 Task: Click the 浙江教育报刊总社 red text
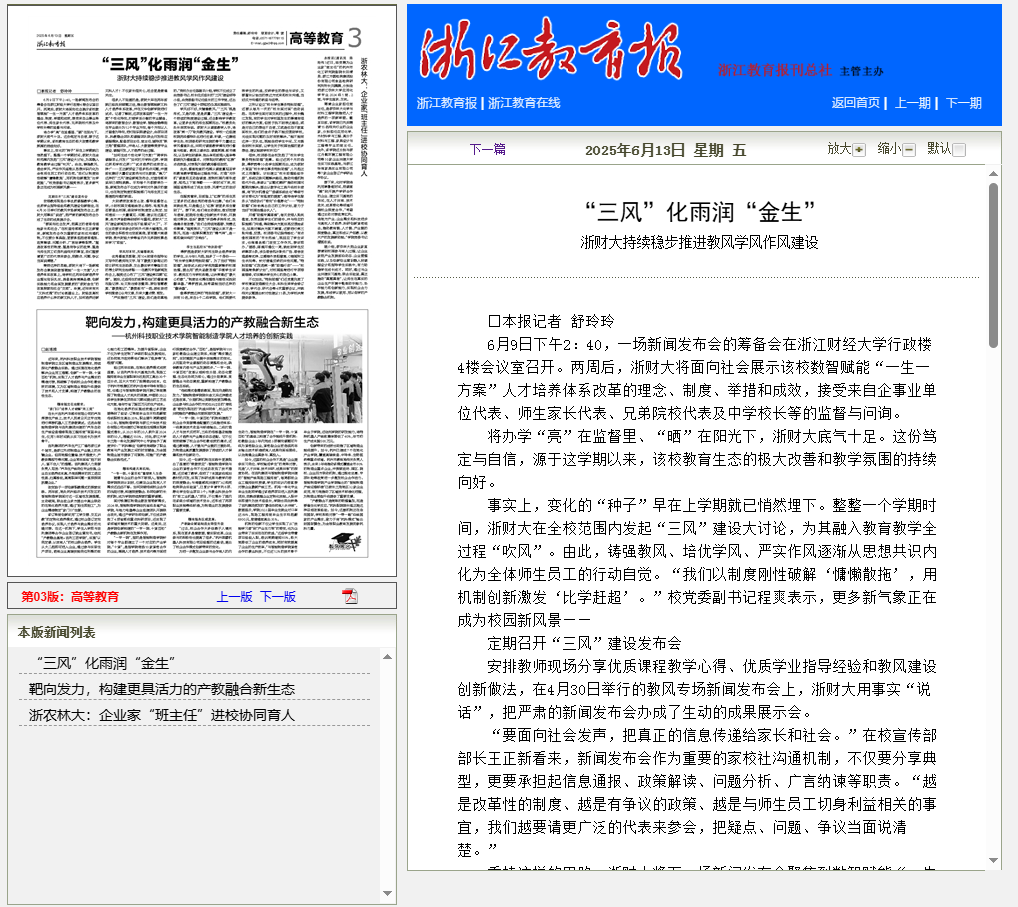point(775,70)
